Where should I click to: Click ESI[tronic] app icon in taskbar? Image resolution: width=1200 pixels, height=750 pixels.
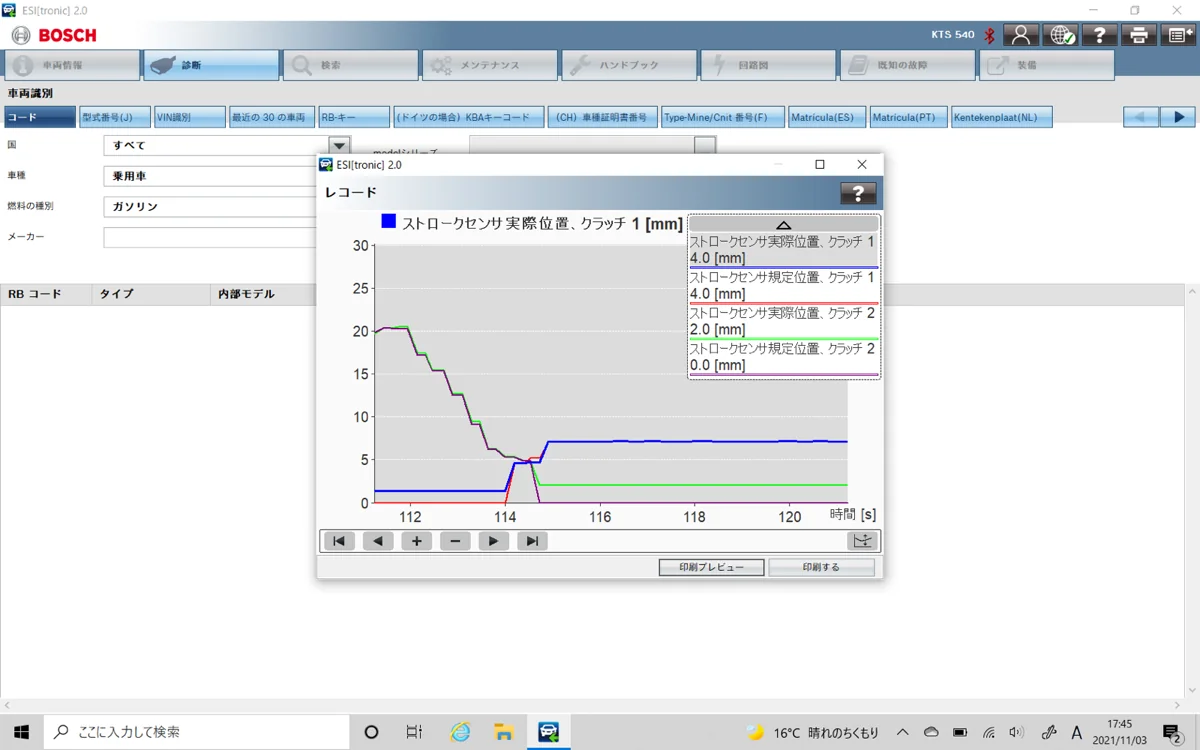[x=548, y=732]
